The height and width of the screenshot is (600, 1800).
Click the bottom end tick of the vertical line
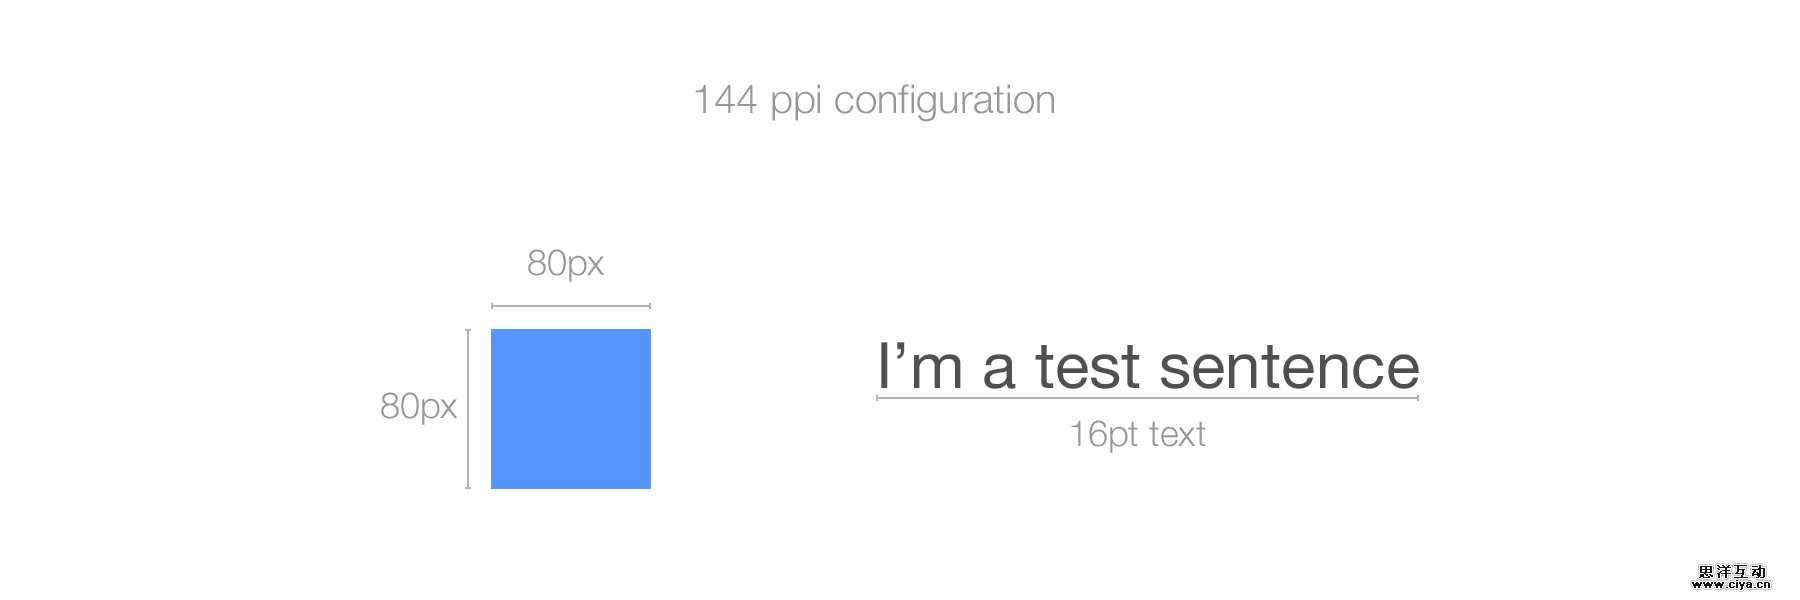468,487
